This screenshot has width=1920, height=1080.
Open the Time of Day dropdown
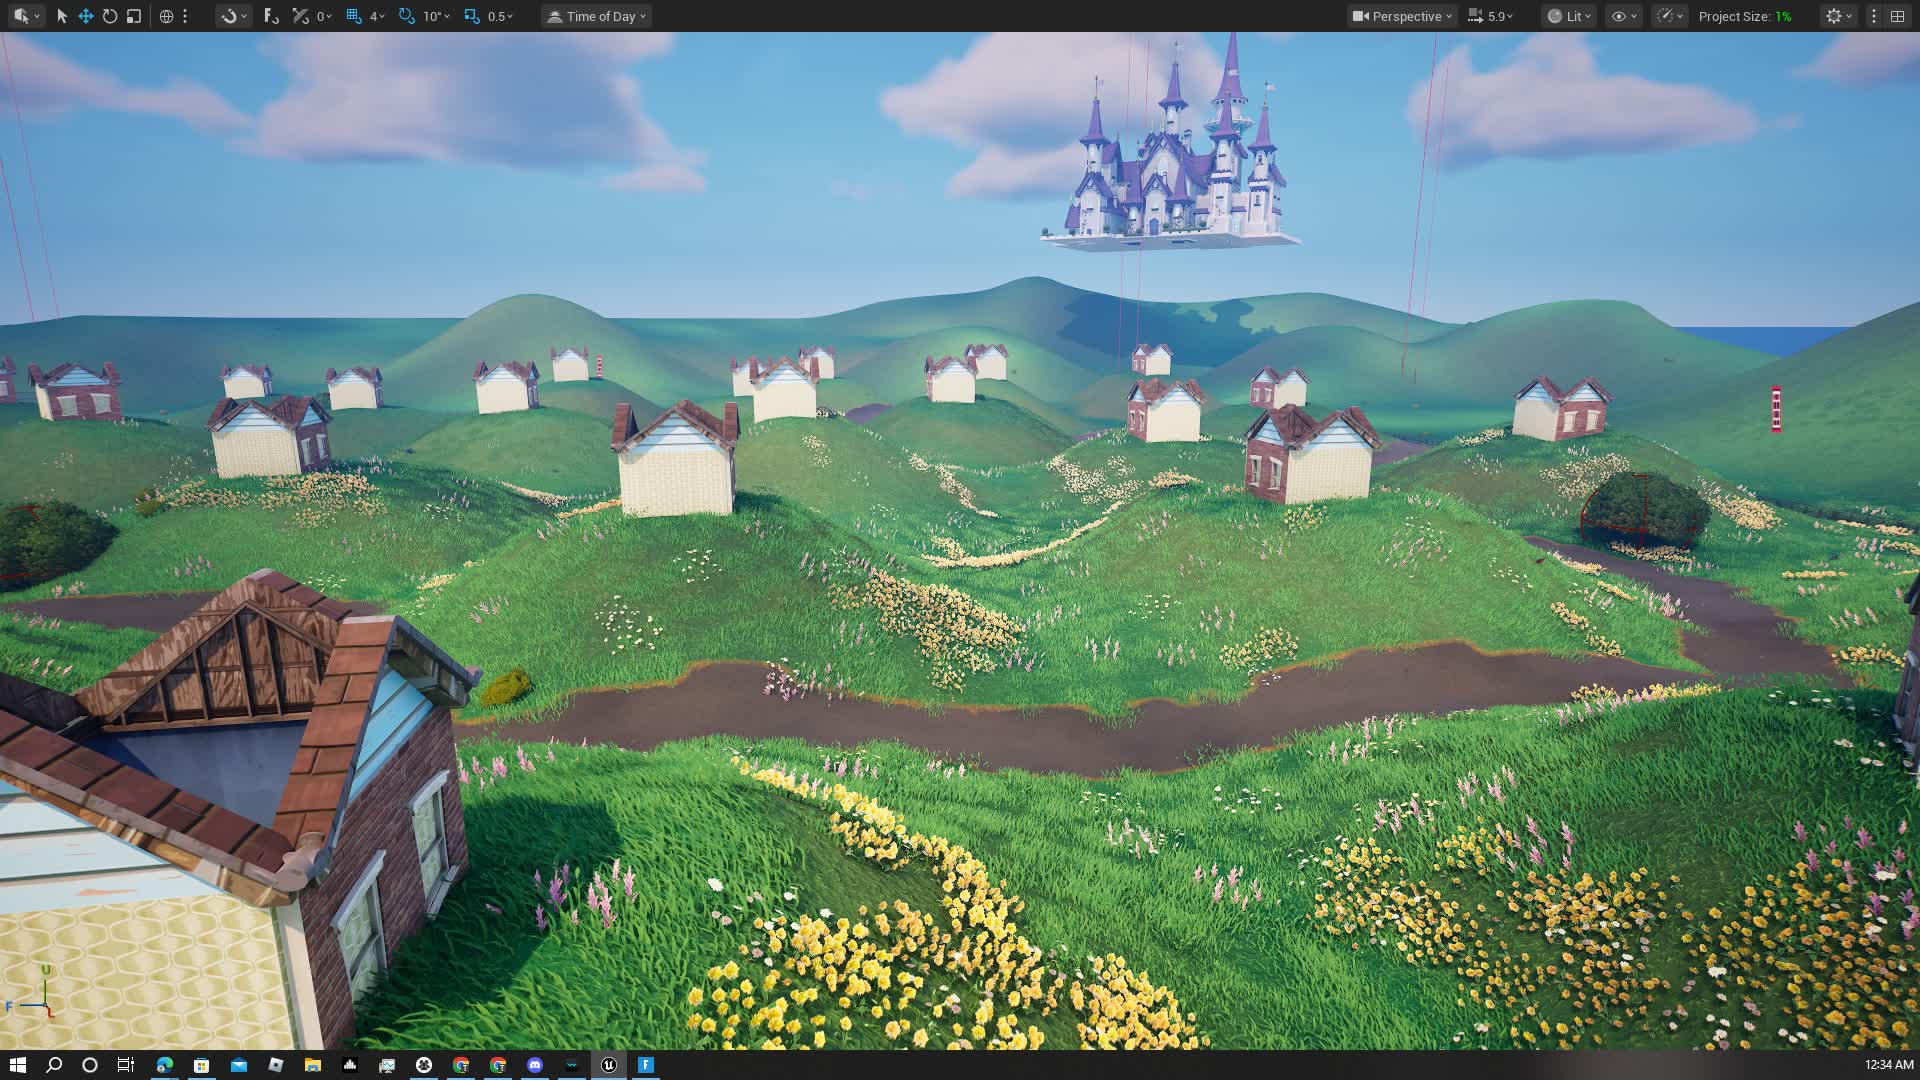[x=597, y=16]
